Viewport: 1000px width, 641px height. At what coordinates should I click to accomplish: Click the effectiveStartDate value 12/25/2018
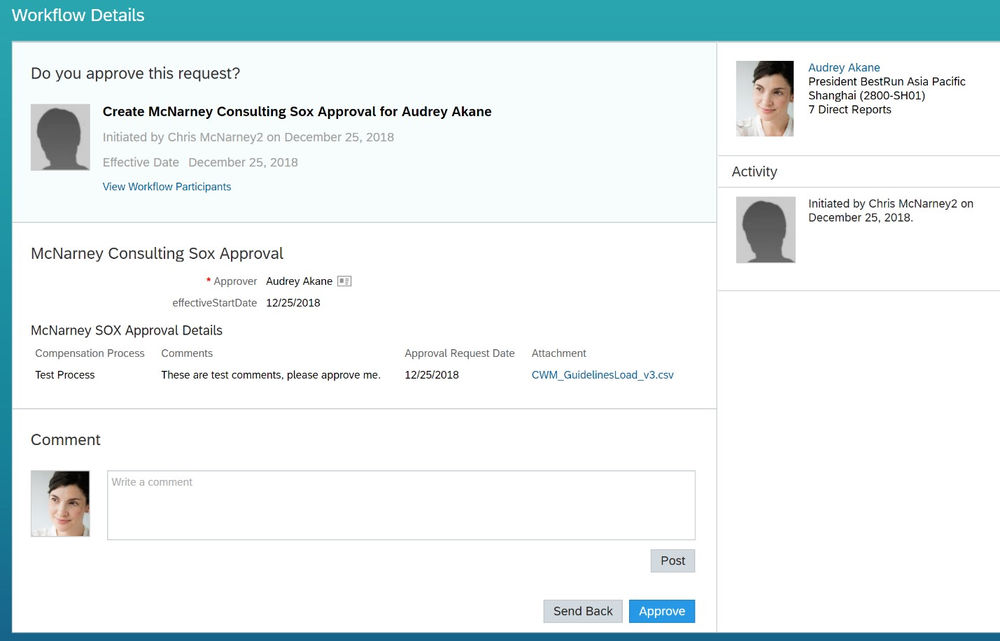(x=292, y=304)
